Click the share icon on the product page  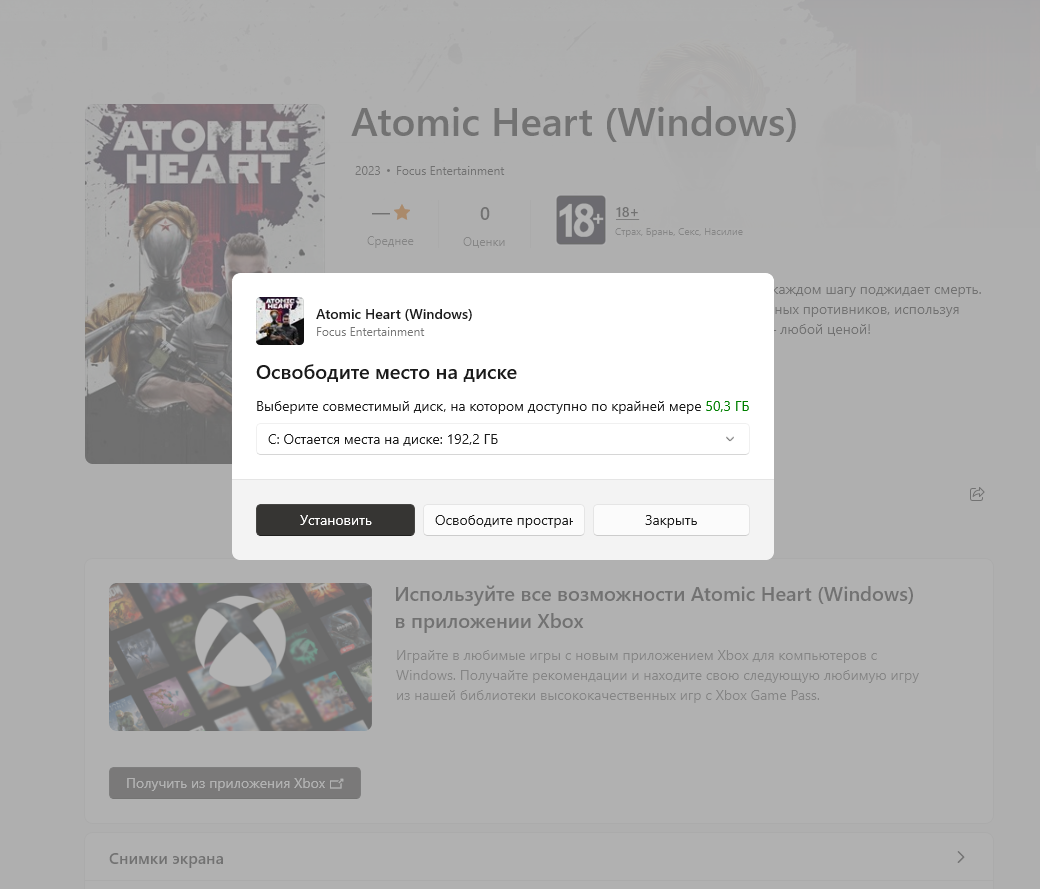[x=976, y=494]
